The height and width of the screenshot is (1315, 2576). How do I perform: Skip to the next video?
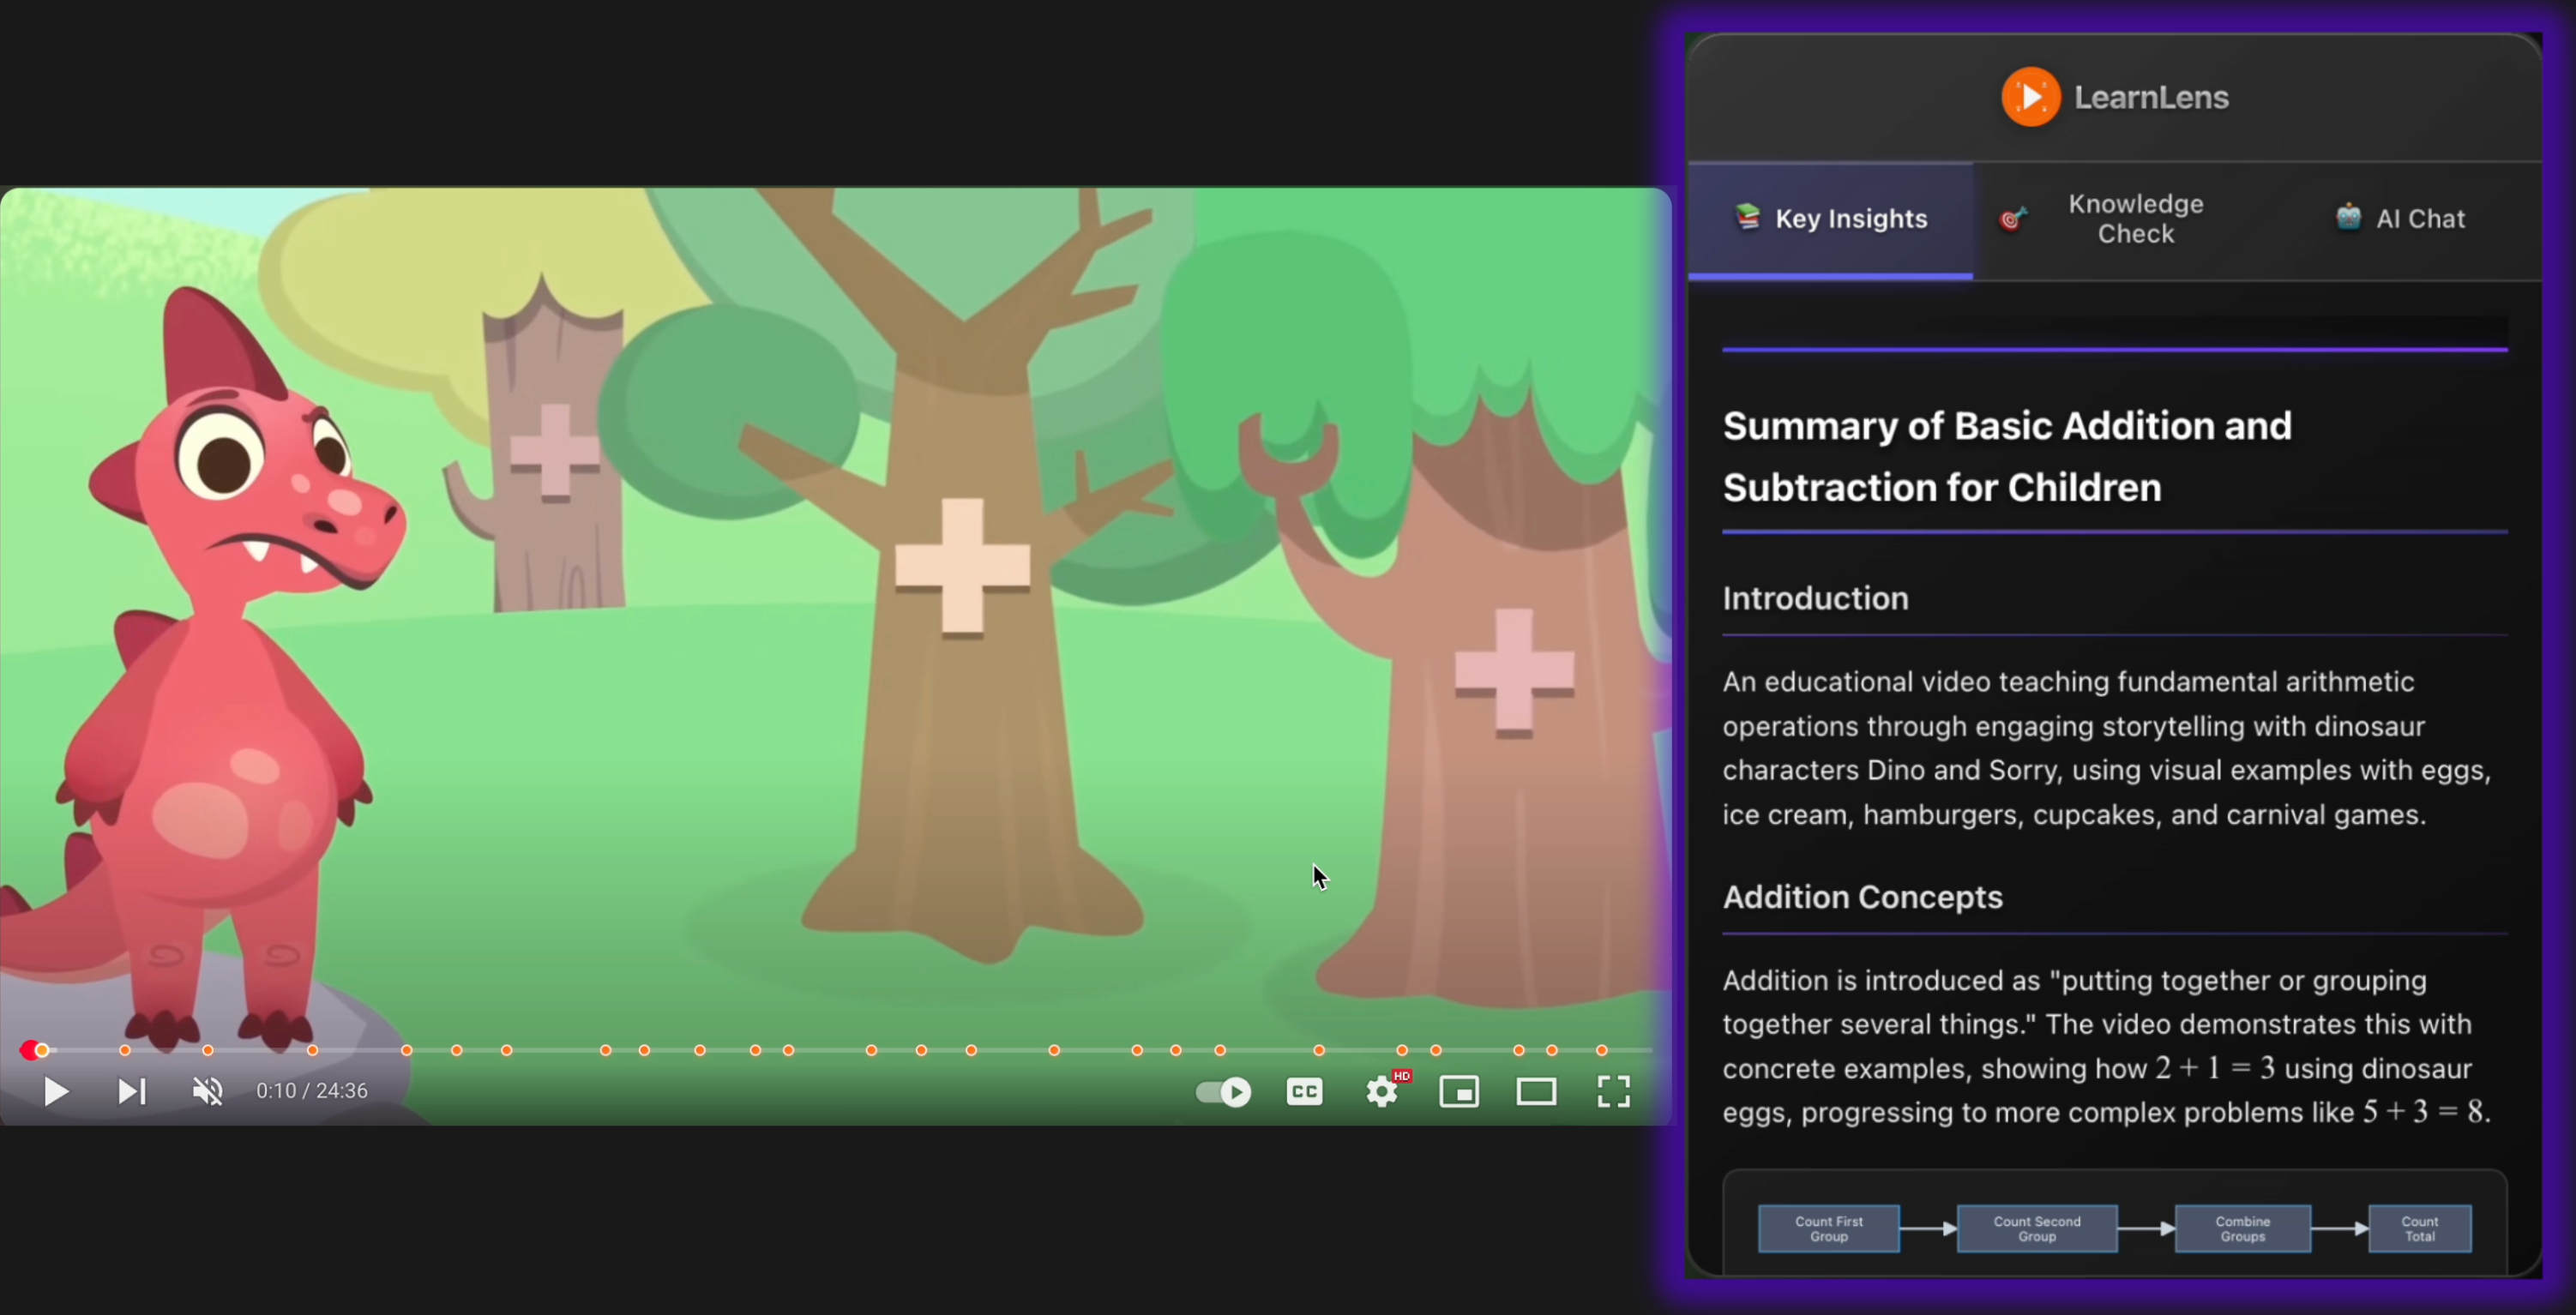[131, 1091]
